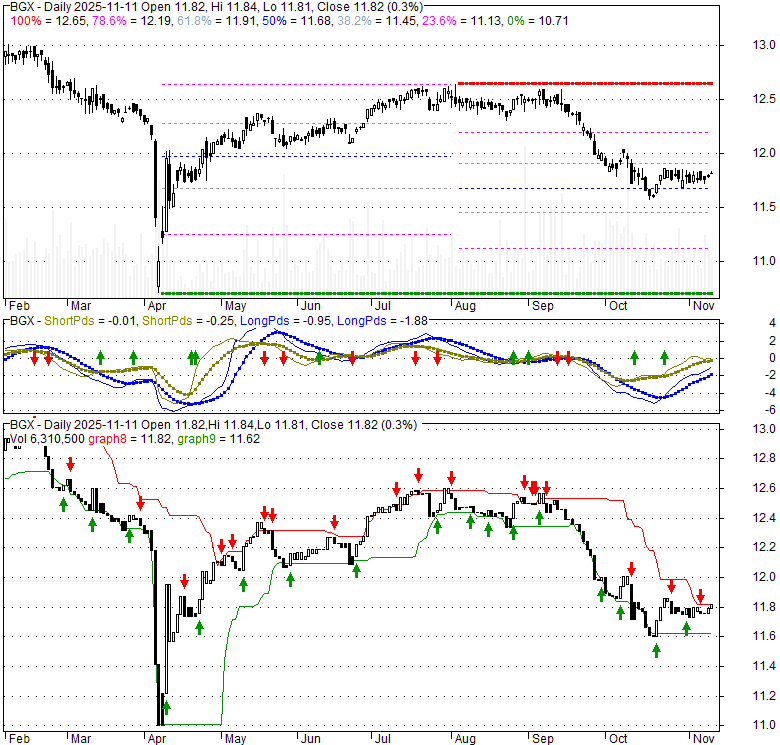Click the 11.2 price on the bottom chart axis
This screenshot has height=745, width=780.
[x=764, y=696]
